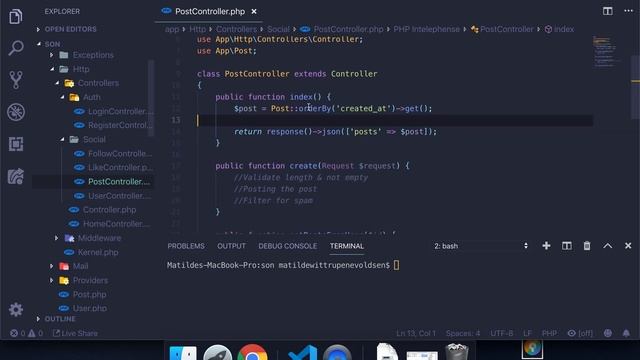Image resolution: width=640 pixels, height=360 pixels.
Task: Open FollowController file in tree
Action: [x=120, y=153]
